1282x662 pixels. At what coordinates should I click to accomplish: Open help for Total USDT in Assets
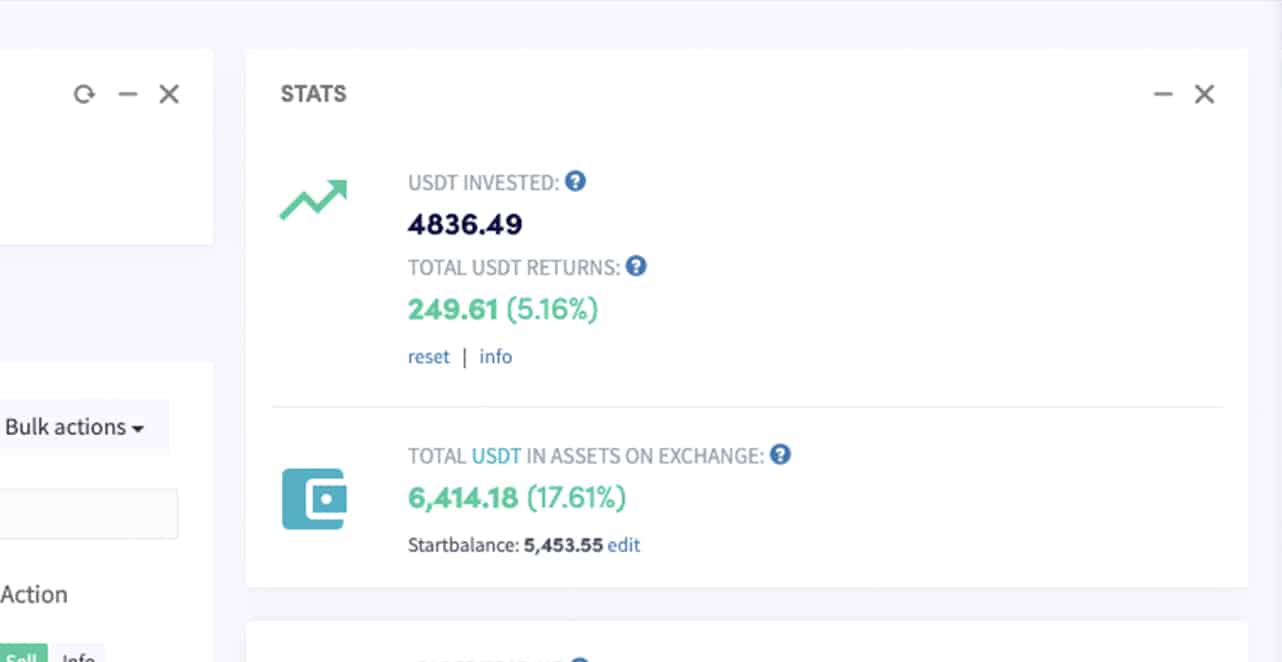click(x=780, y=454)
